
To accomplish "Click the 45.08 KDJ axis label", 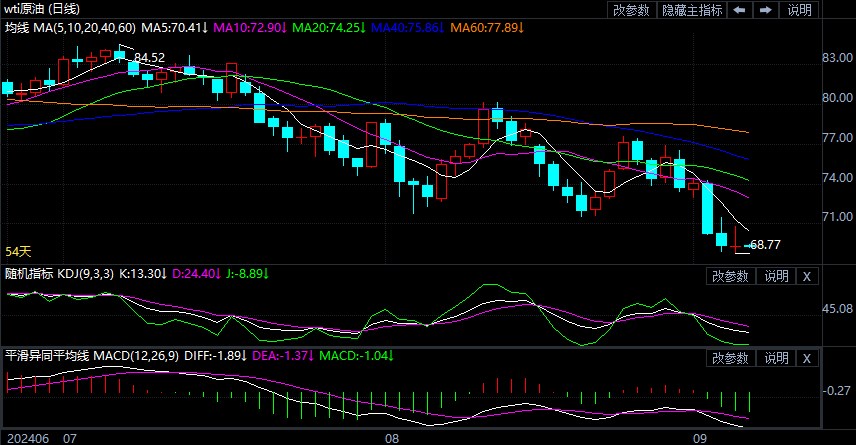I will coord(837,309).
